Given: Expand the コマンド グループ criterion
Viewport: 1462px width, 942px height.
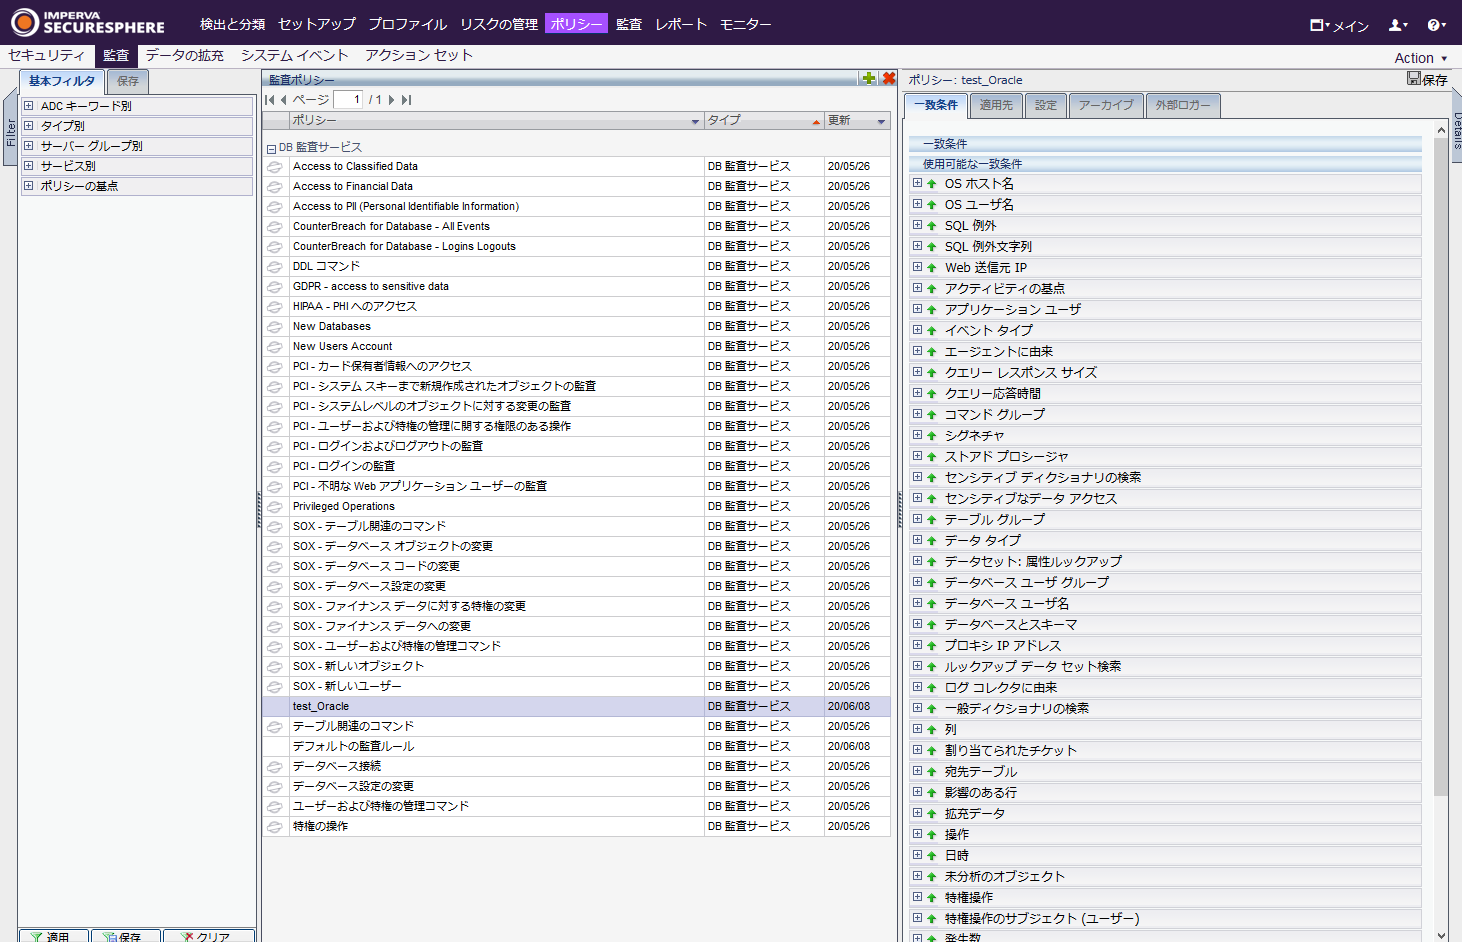Looking at the screenshot, I should tap(917, 414).
